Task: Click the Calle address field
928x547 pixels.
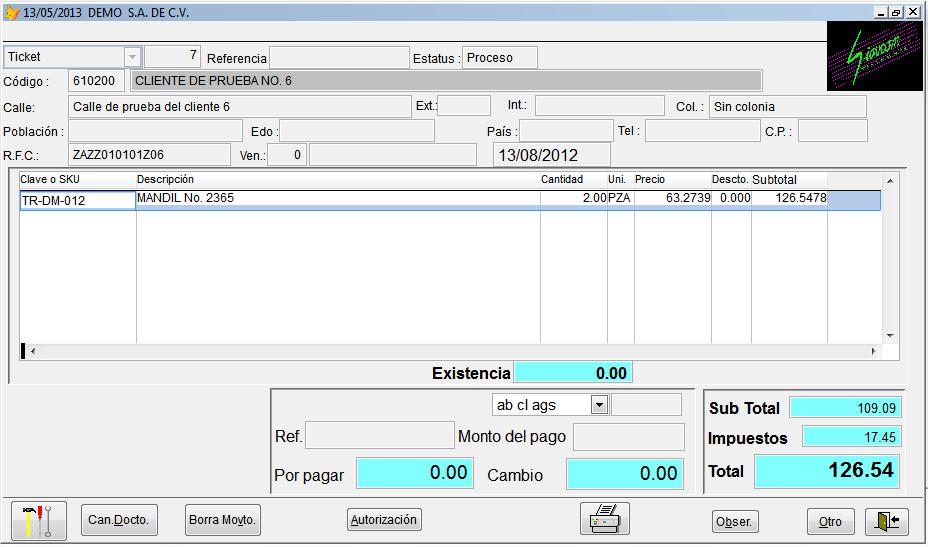Action: 240,107
